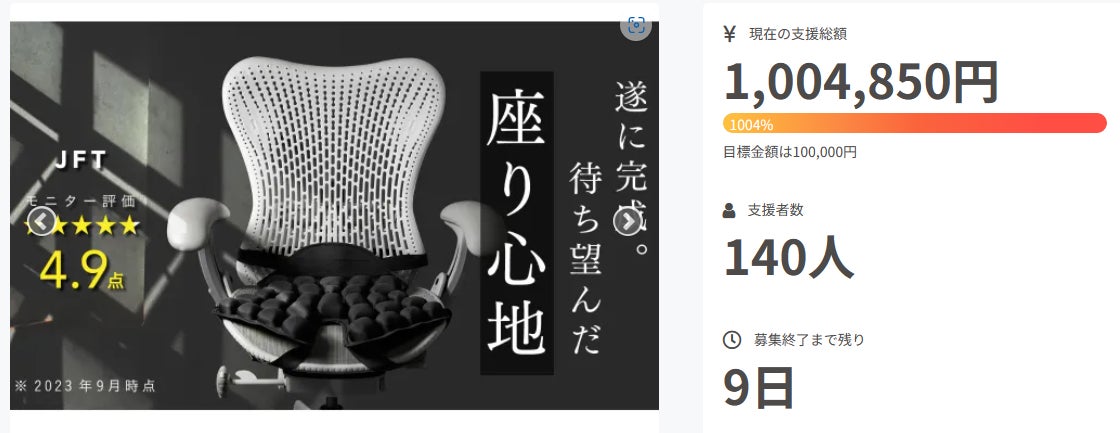The image size is (1120, 433).
Task: Click the 募集終了まで残り label
Action: tap(809, 340)
